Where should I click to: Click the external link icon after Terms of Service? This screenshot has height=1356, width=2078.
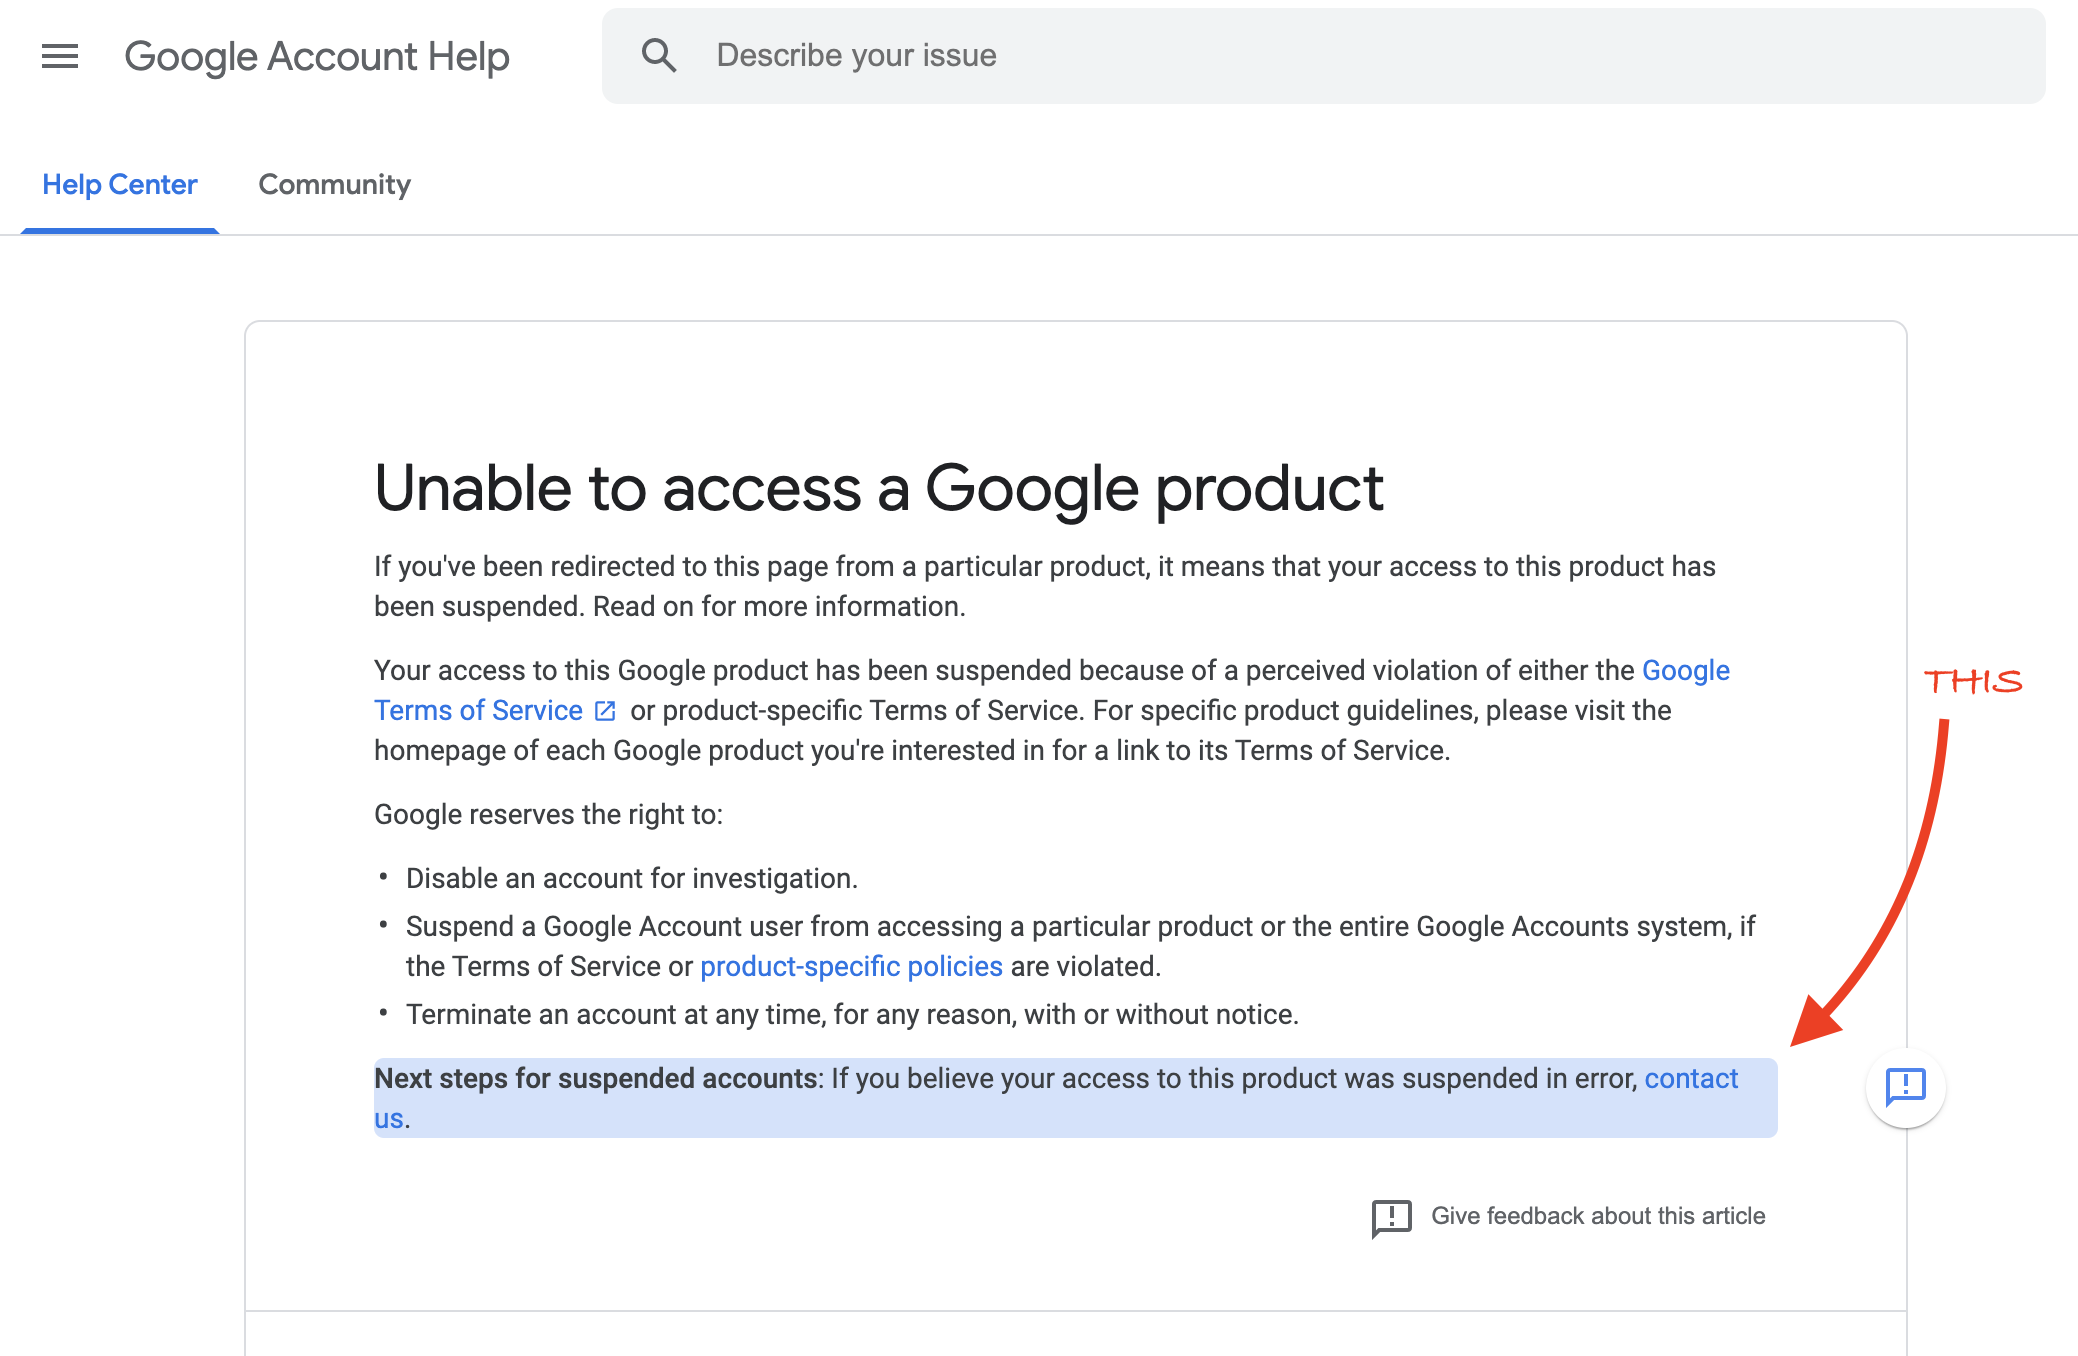tap(605, 711)
